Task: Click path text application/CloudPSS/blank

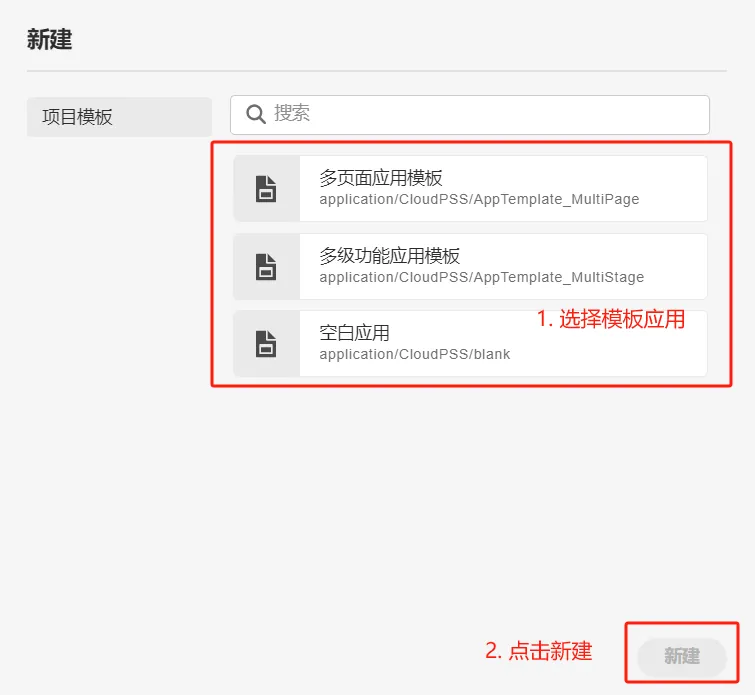Action: tap(415, 354)
